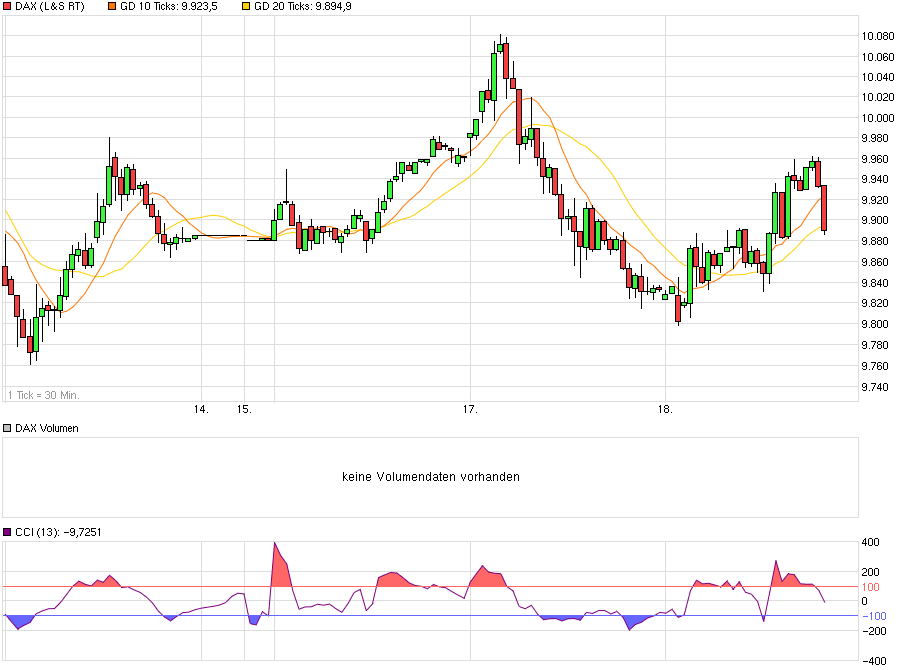Click the 10.000 price axis label
This screenshot has height=670, width=900.
[878, 118]
